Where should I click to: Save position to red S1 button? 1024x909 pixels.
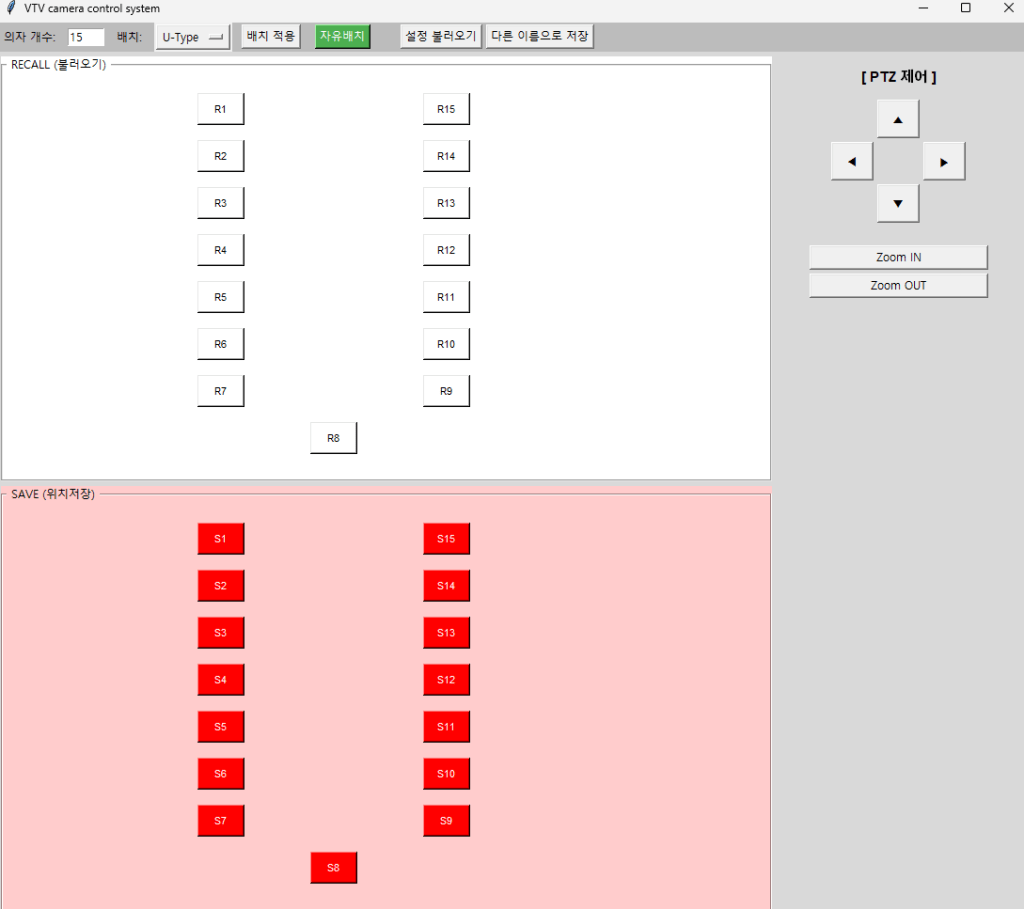tap(220, 539)
